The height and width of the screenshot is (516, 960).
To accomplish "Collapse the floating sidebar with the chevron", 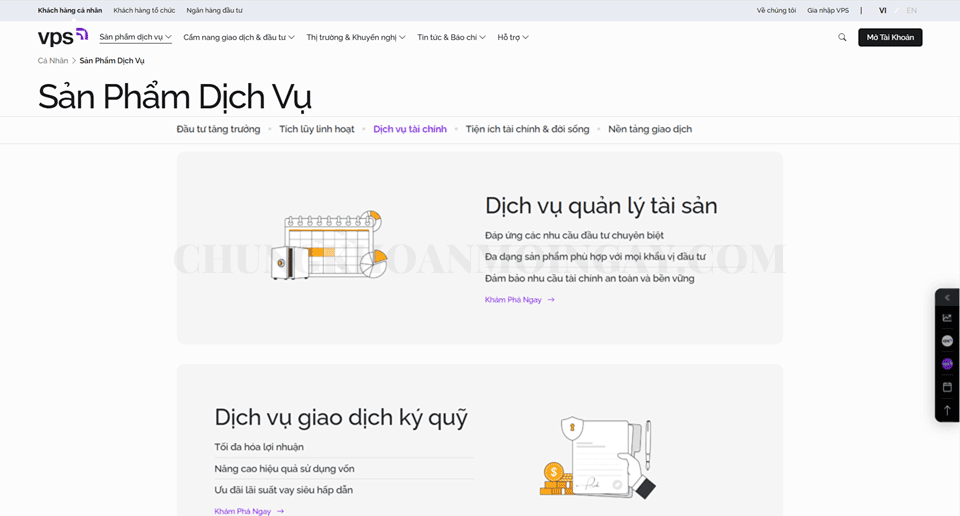I will tap(947, 297).
